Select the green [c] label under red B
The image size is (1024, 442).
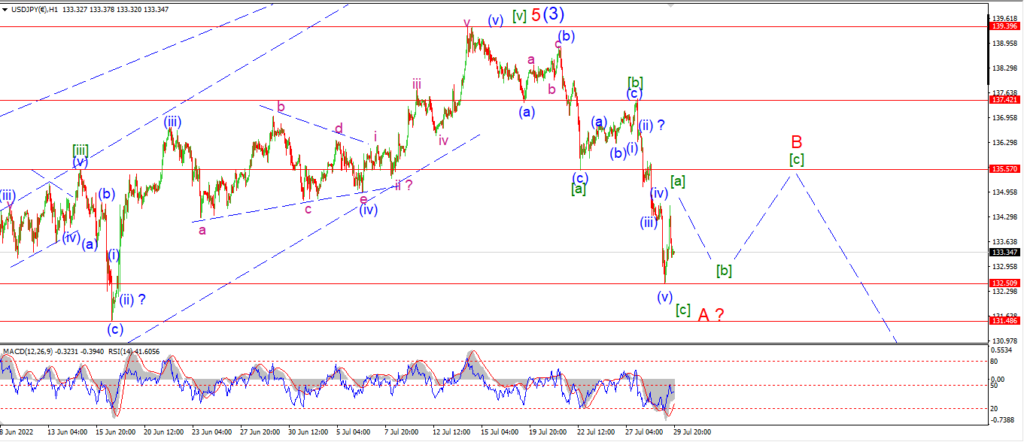796,159
